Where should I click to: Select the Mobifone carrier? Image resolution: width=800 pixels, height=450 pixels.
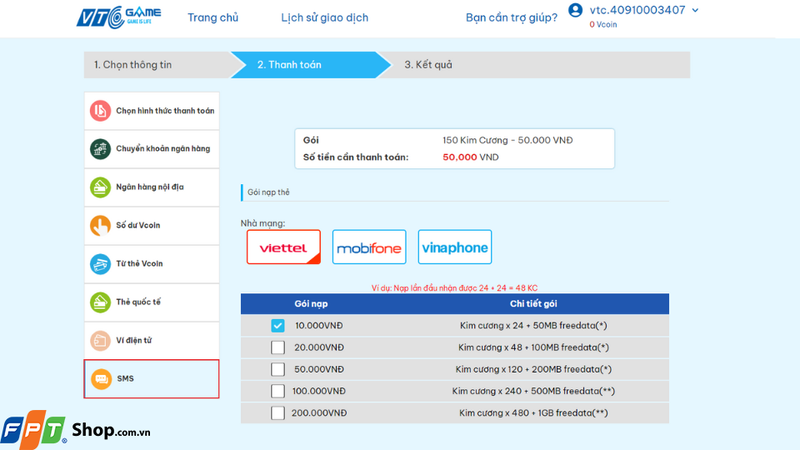tap(369, 247)
